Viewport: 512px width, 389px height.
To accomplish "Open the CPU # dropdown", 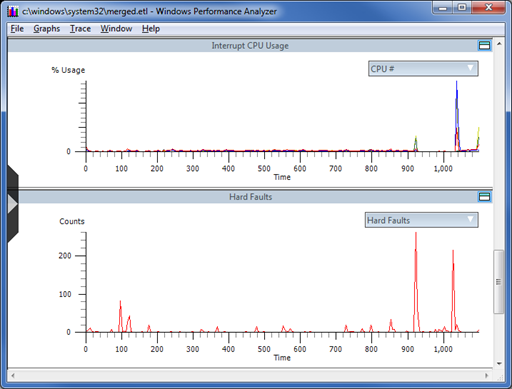I will [x=423, y=69].
